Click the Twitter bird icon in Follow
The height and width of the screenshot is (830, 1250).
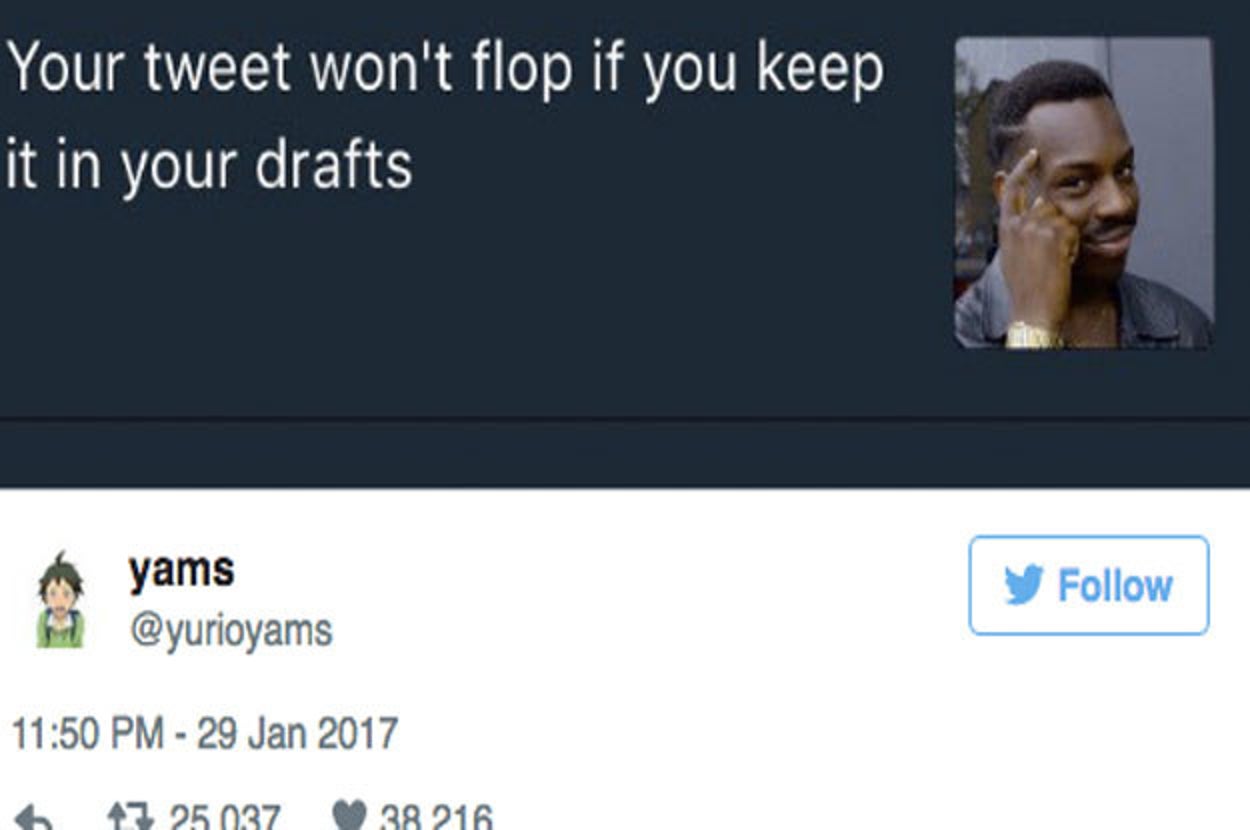click(x=1023, y=585)
